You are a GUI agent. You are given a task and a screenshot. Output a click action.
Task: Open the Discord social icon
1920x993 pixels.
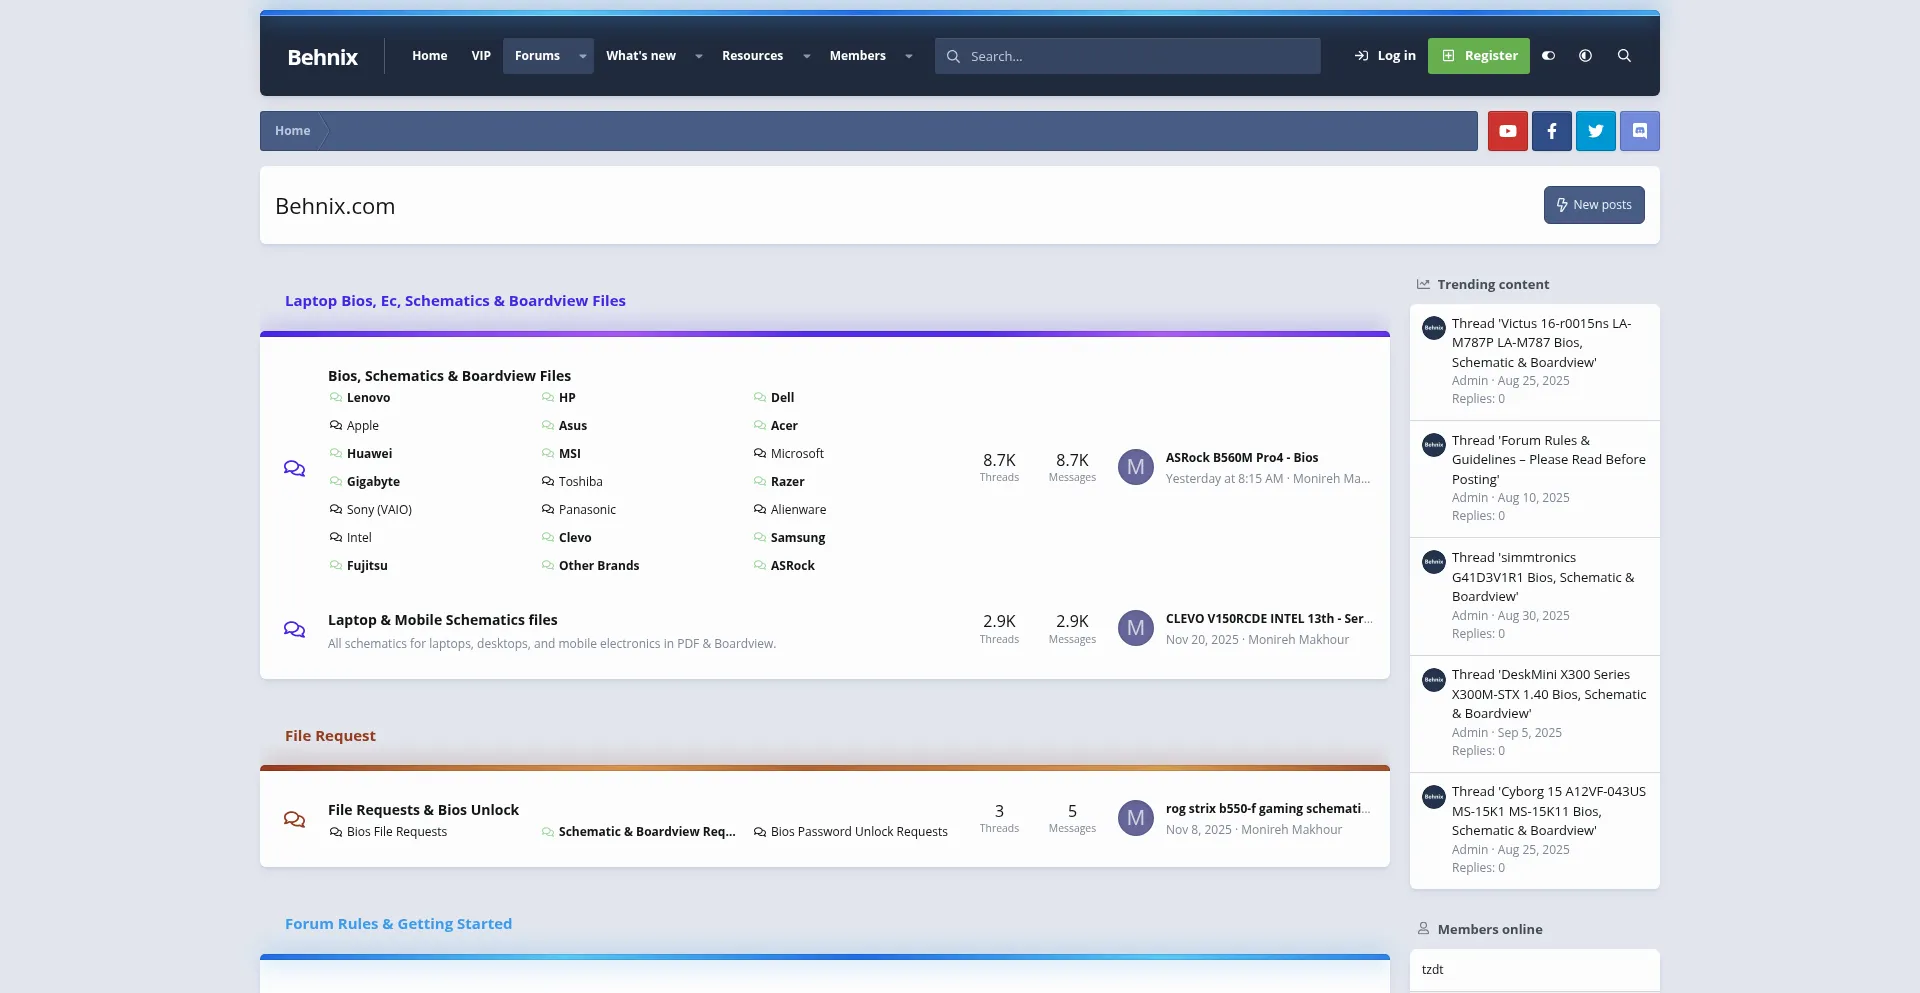coord(1639,131)
